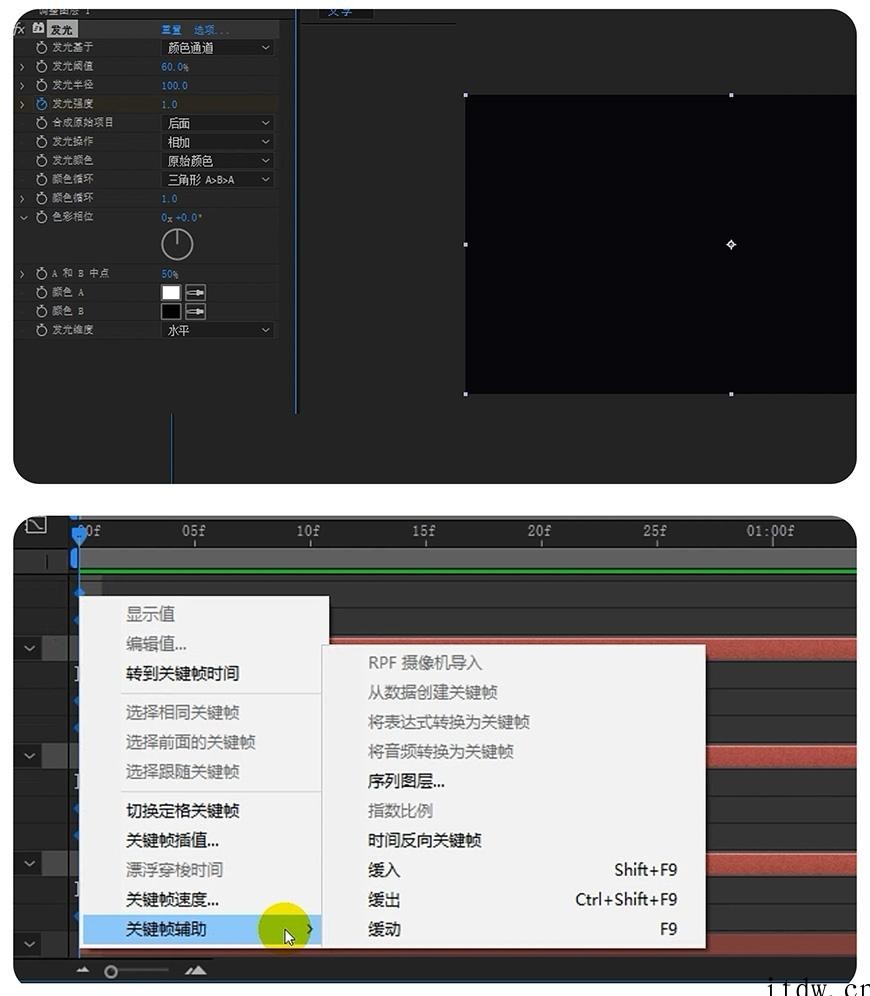Choose 缓入 (Shift+F9) in the submenu

click(x=514, y=870)
